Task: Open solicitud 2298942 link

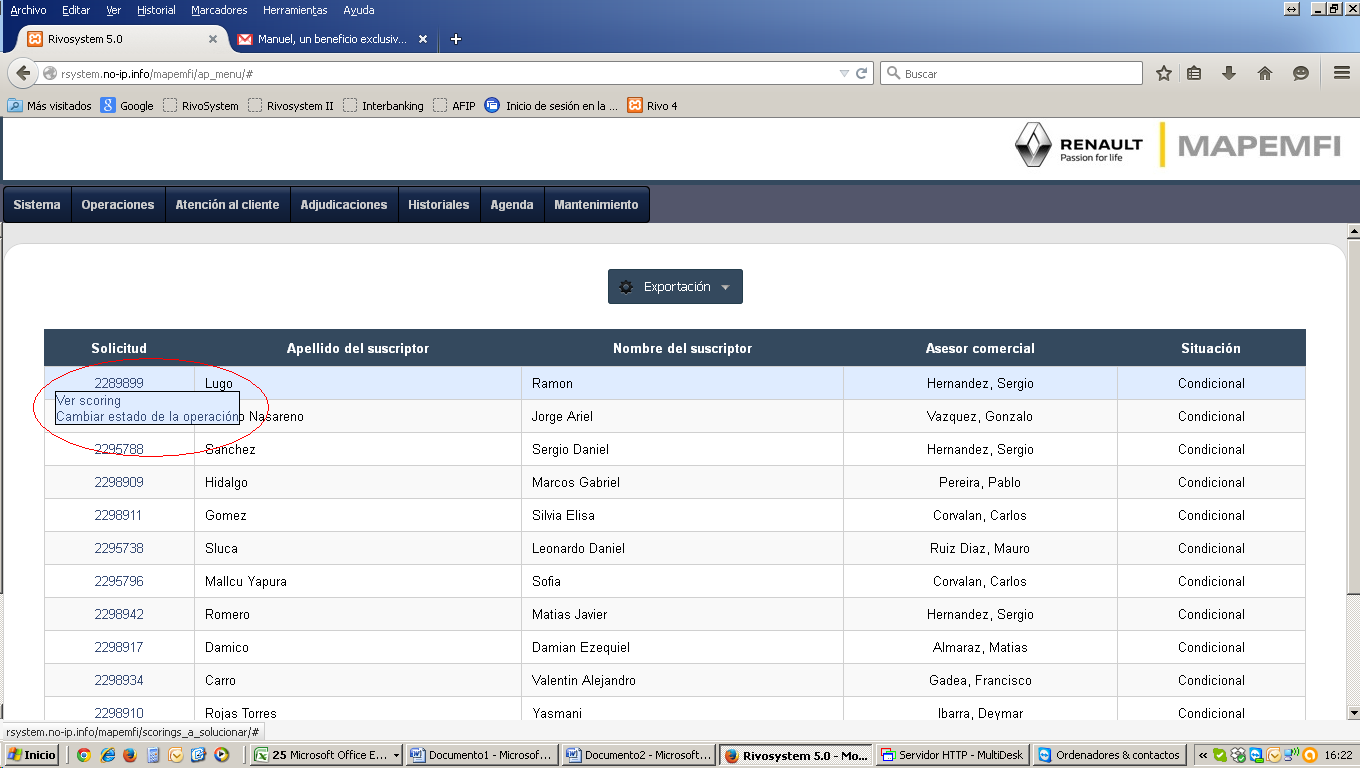Action: coord(119,614)
